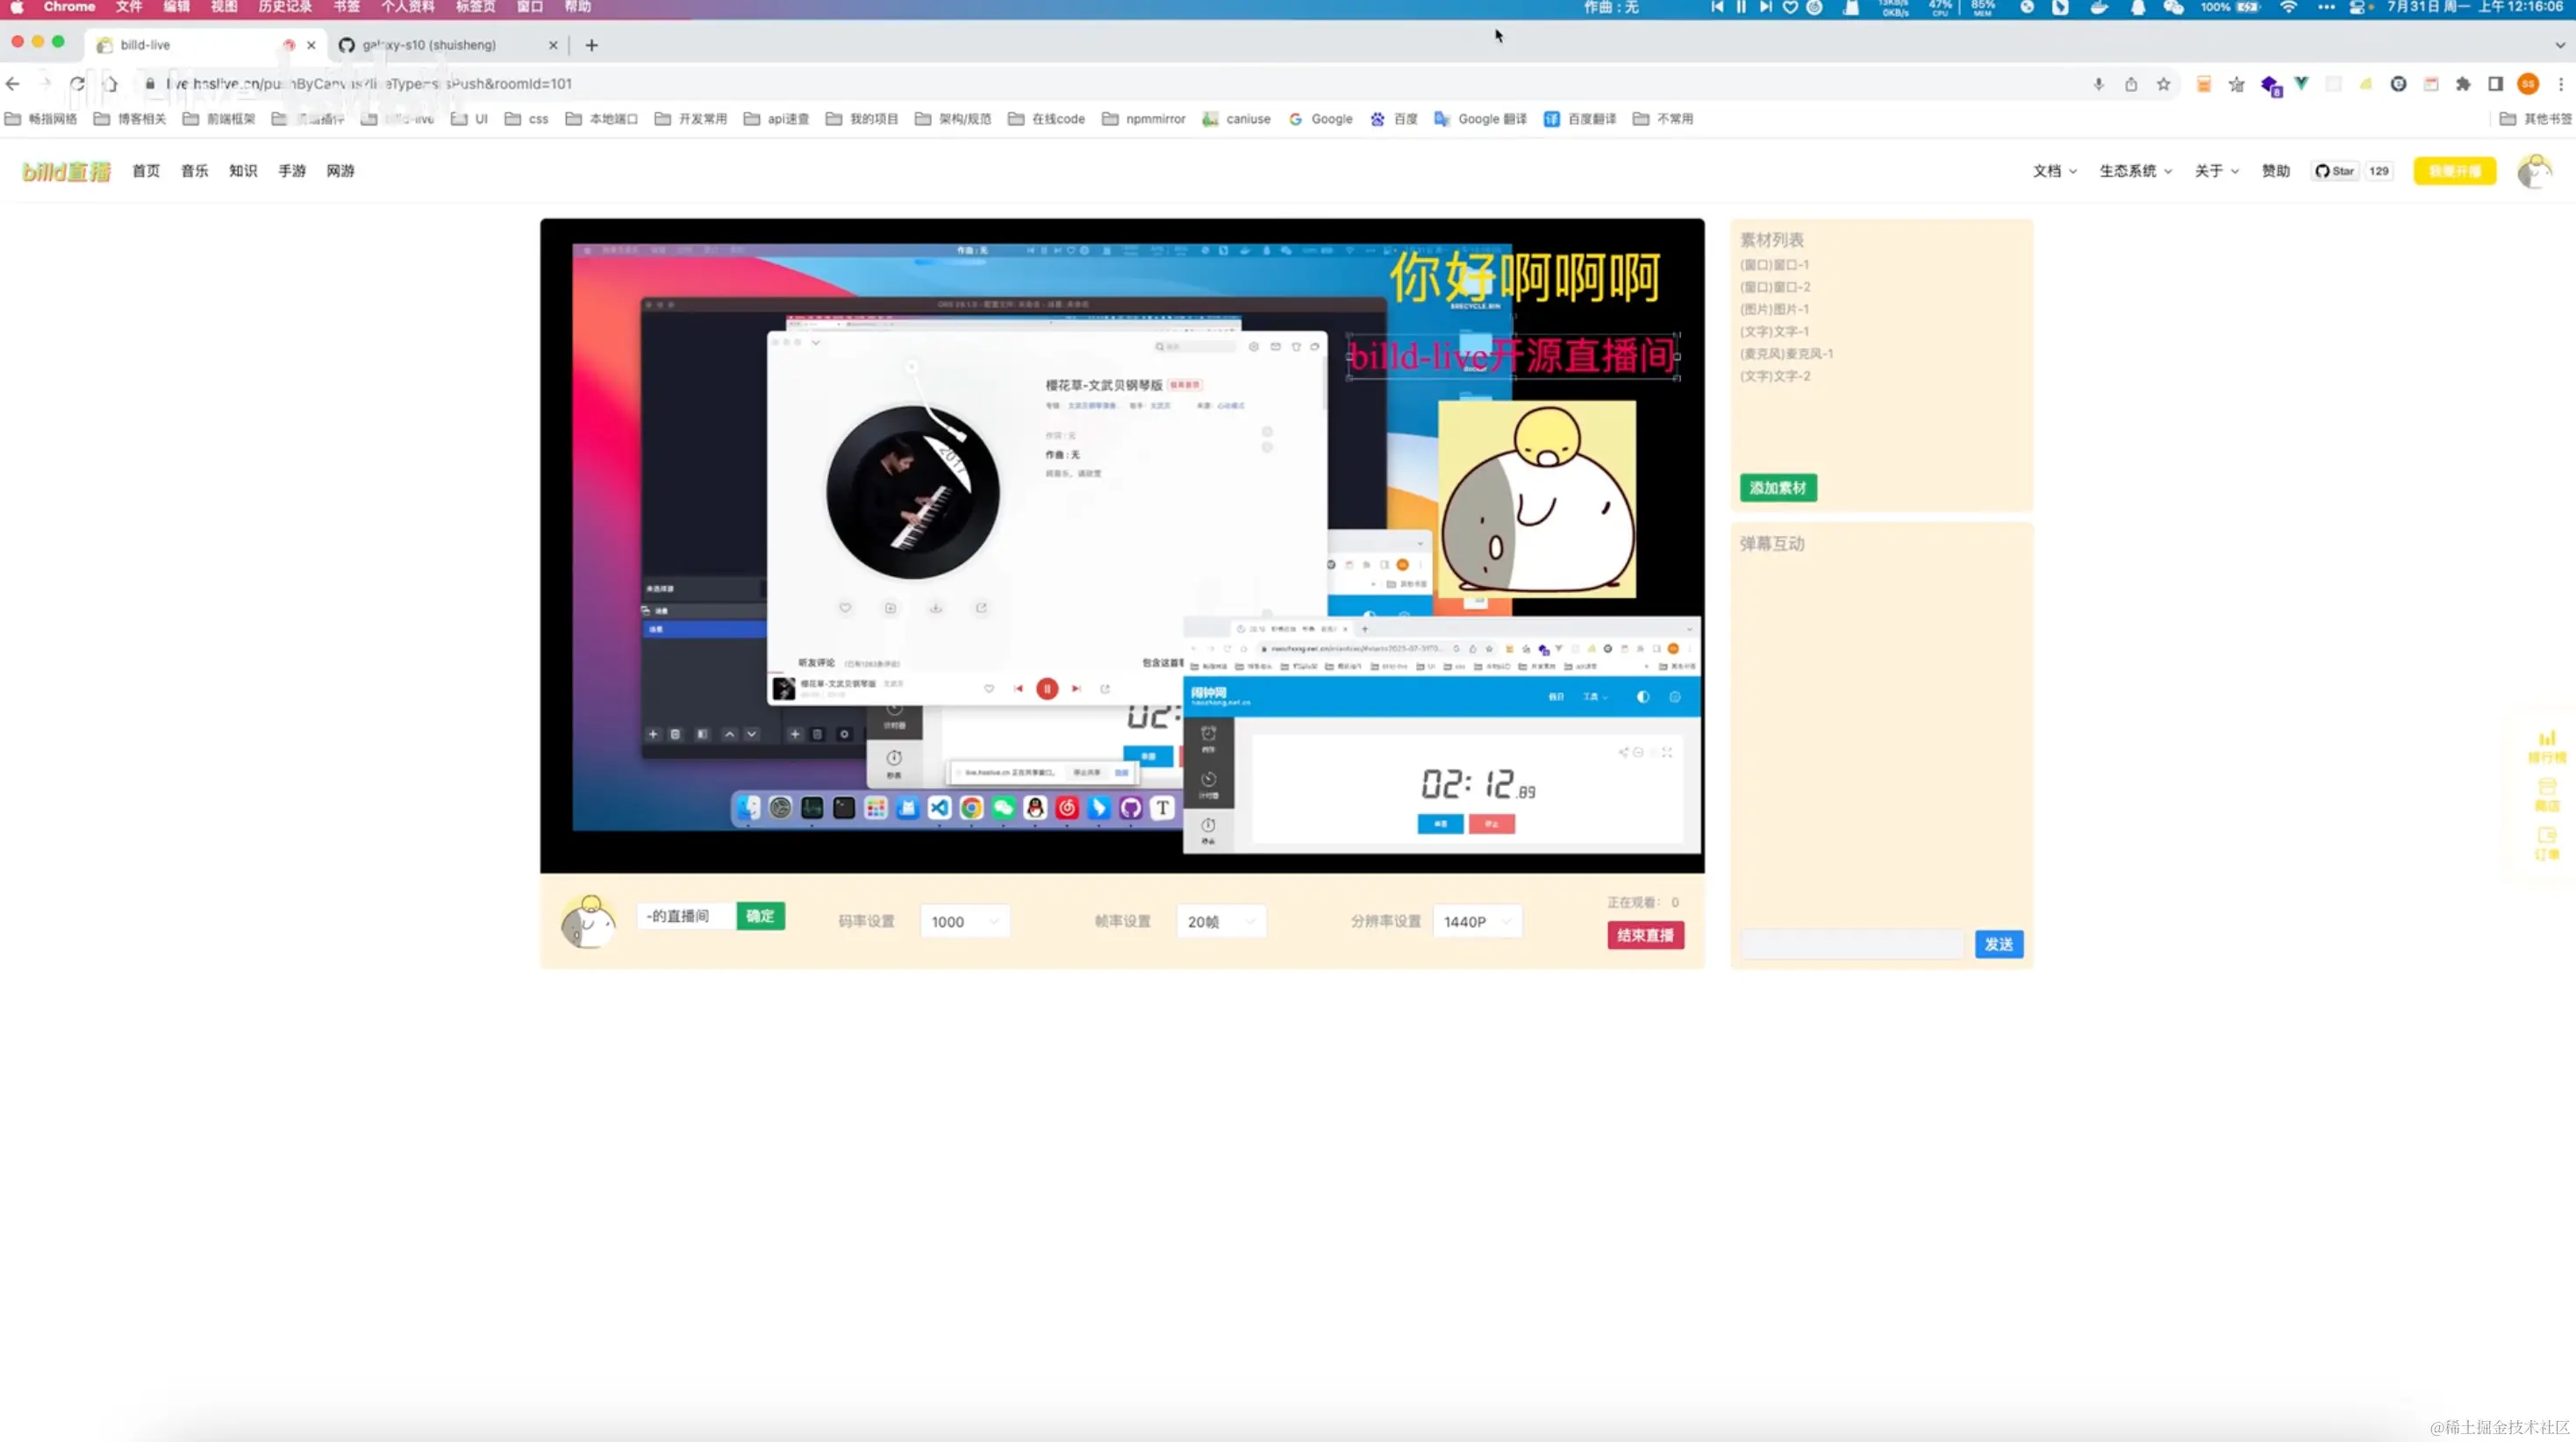Open the Chrome three-dot menu
2576x1442 pixels.
pyautogui.click(x=2561, y=84)
